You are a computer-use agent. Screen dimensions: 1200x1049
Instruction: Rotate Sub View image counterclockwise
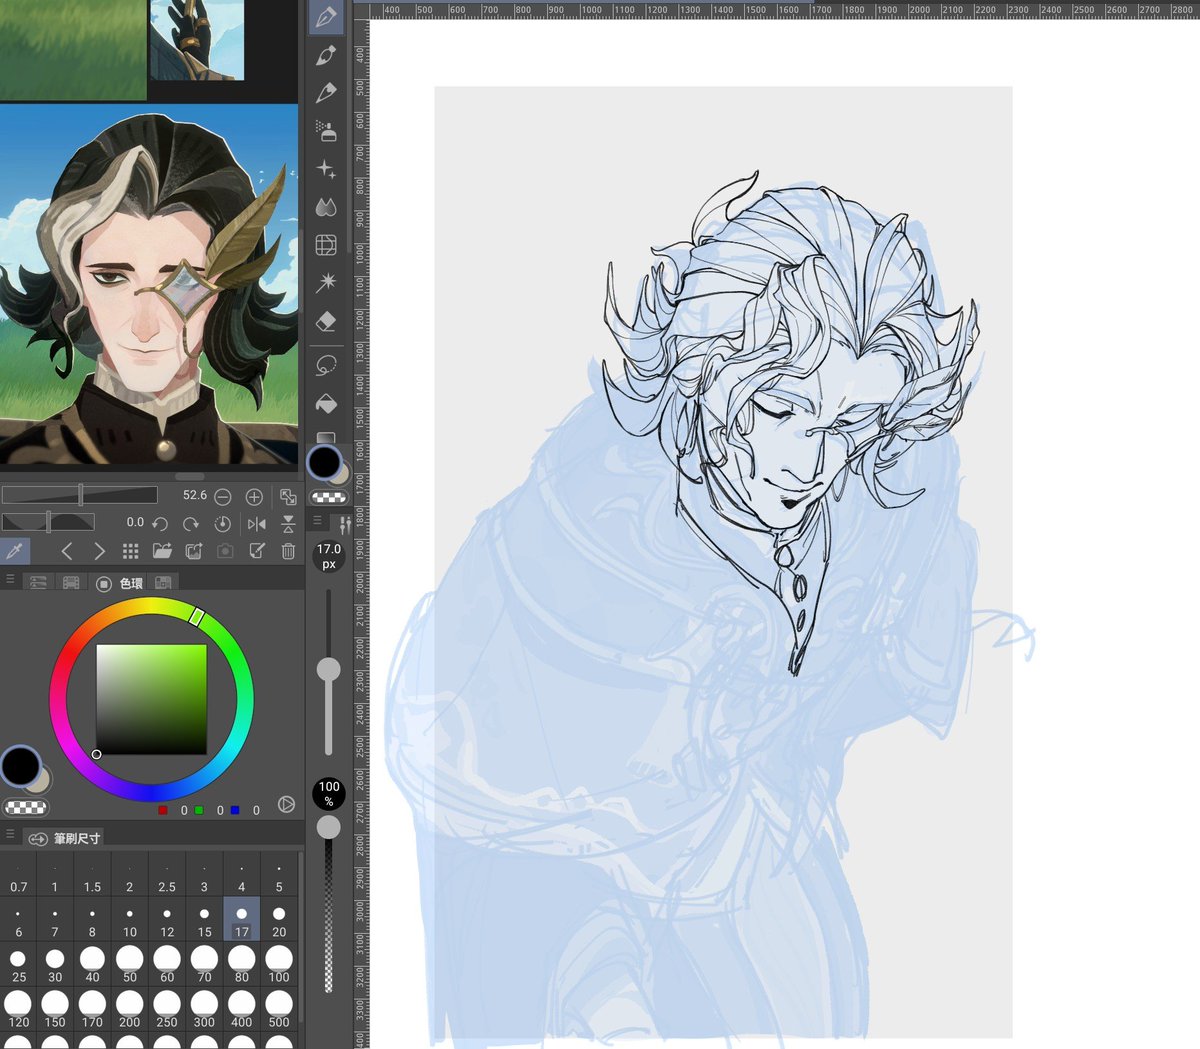(x=160, y=523)
